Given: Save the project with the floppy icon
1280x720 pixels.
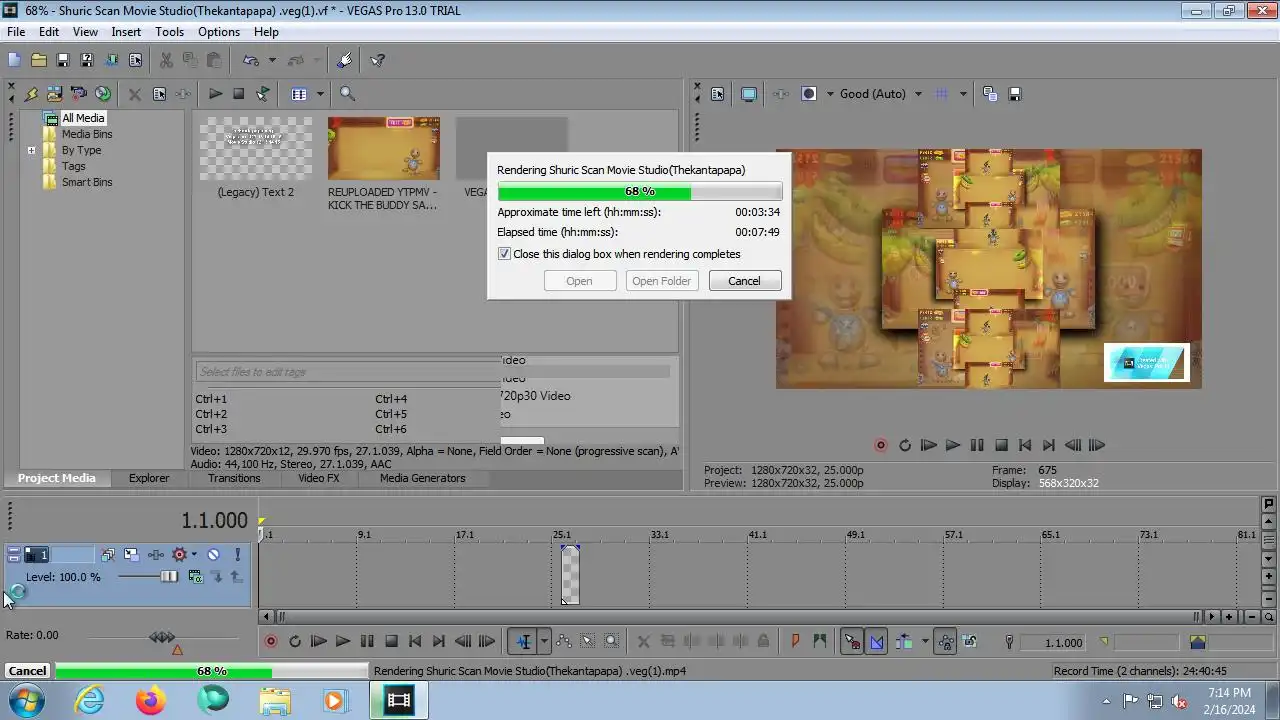Looking at the screenshot, I should [x=62, y=60].
